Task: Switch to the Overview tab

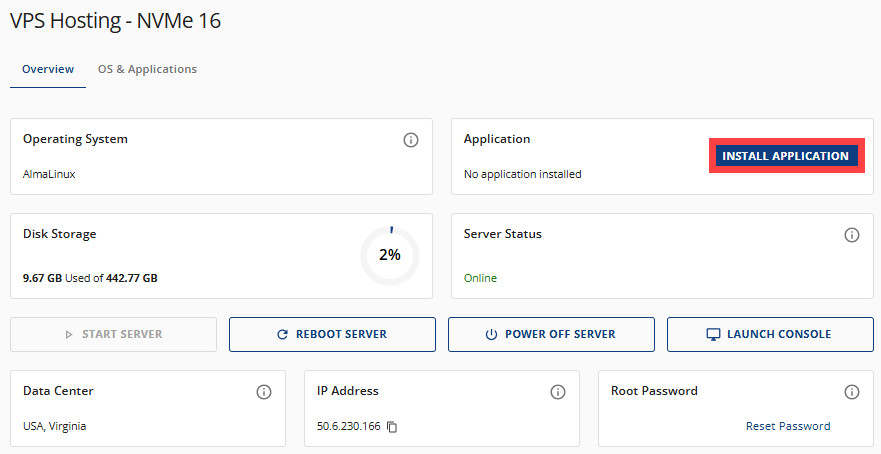Action: click(48, 69)
